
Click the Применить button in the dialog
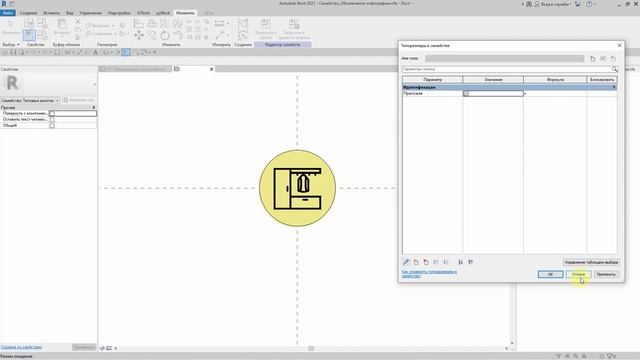pyautogui.click(x=607, y=274)
